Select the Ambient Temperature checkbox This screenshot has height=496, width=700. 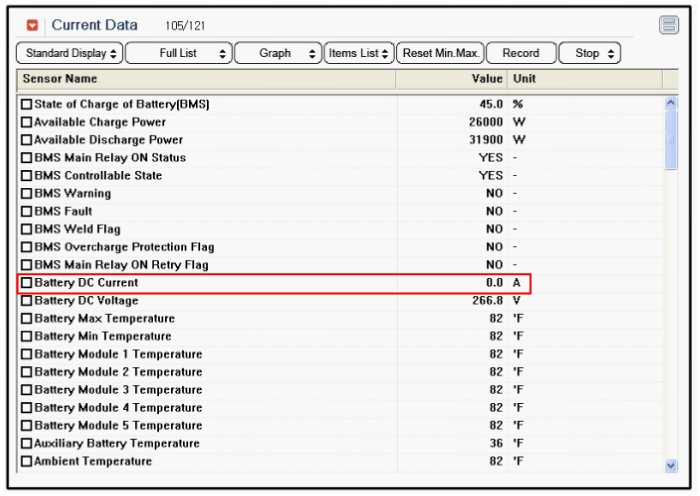point(27,462)
